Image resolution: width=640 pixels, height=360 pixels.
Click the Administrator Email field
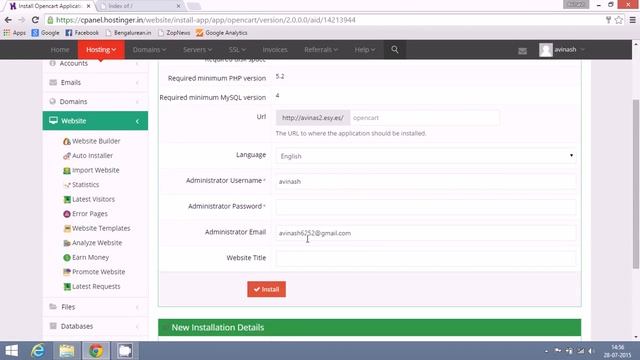coord(426,233)
